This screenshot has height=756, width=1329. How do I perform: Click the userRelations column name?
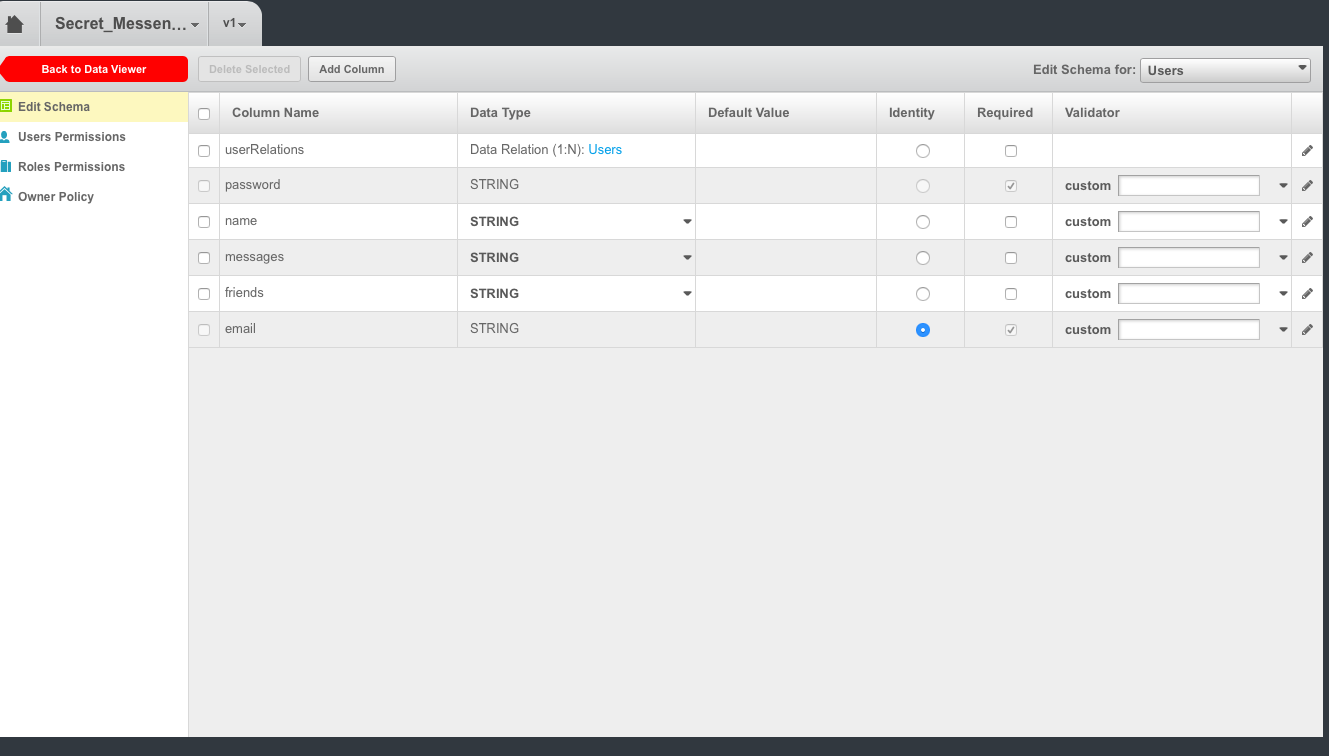(264, 149)
